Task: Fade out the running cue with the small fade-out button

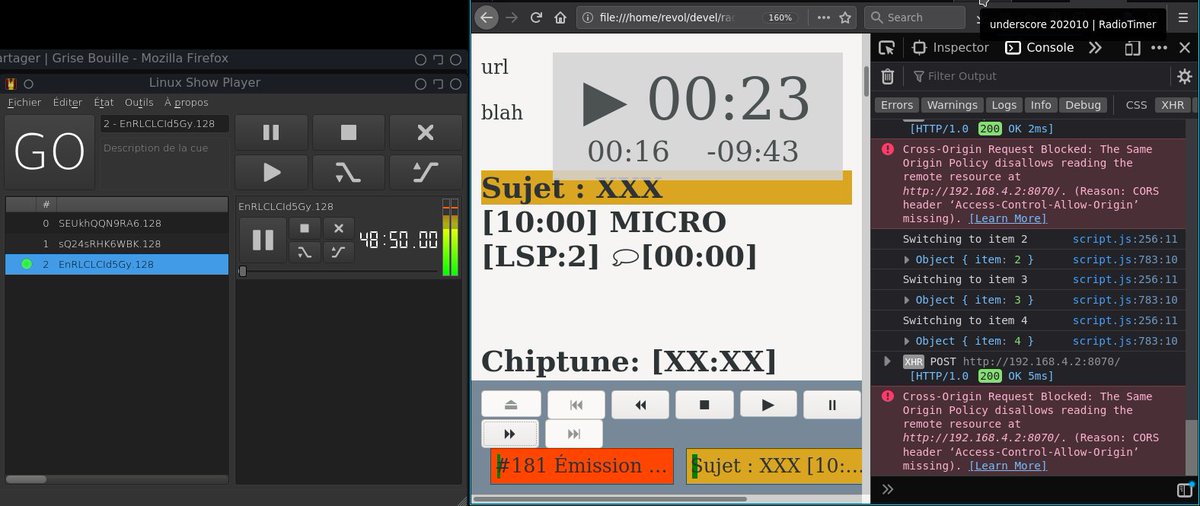Action: 305,252
